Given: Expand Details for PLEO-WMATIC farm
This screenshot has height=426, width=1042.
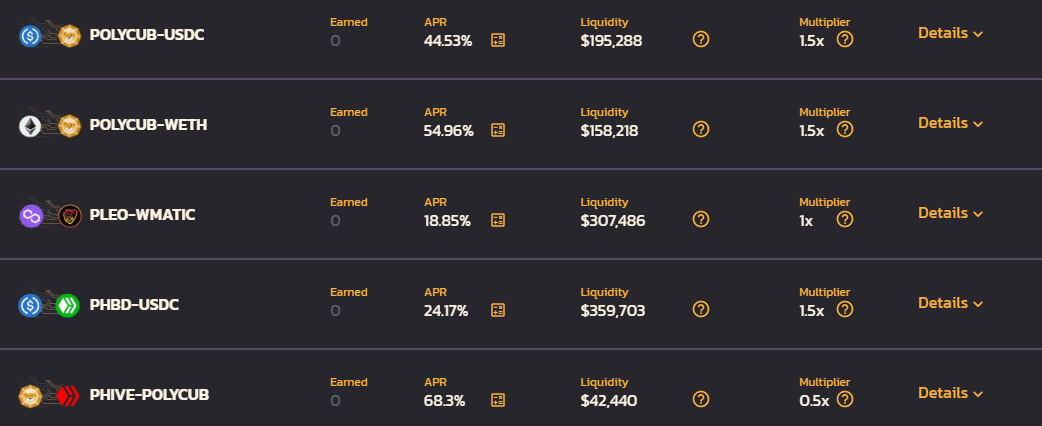Looking at the screenshot, I should tap(950, 213).
